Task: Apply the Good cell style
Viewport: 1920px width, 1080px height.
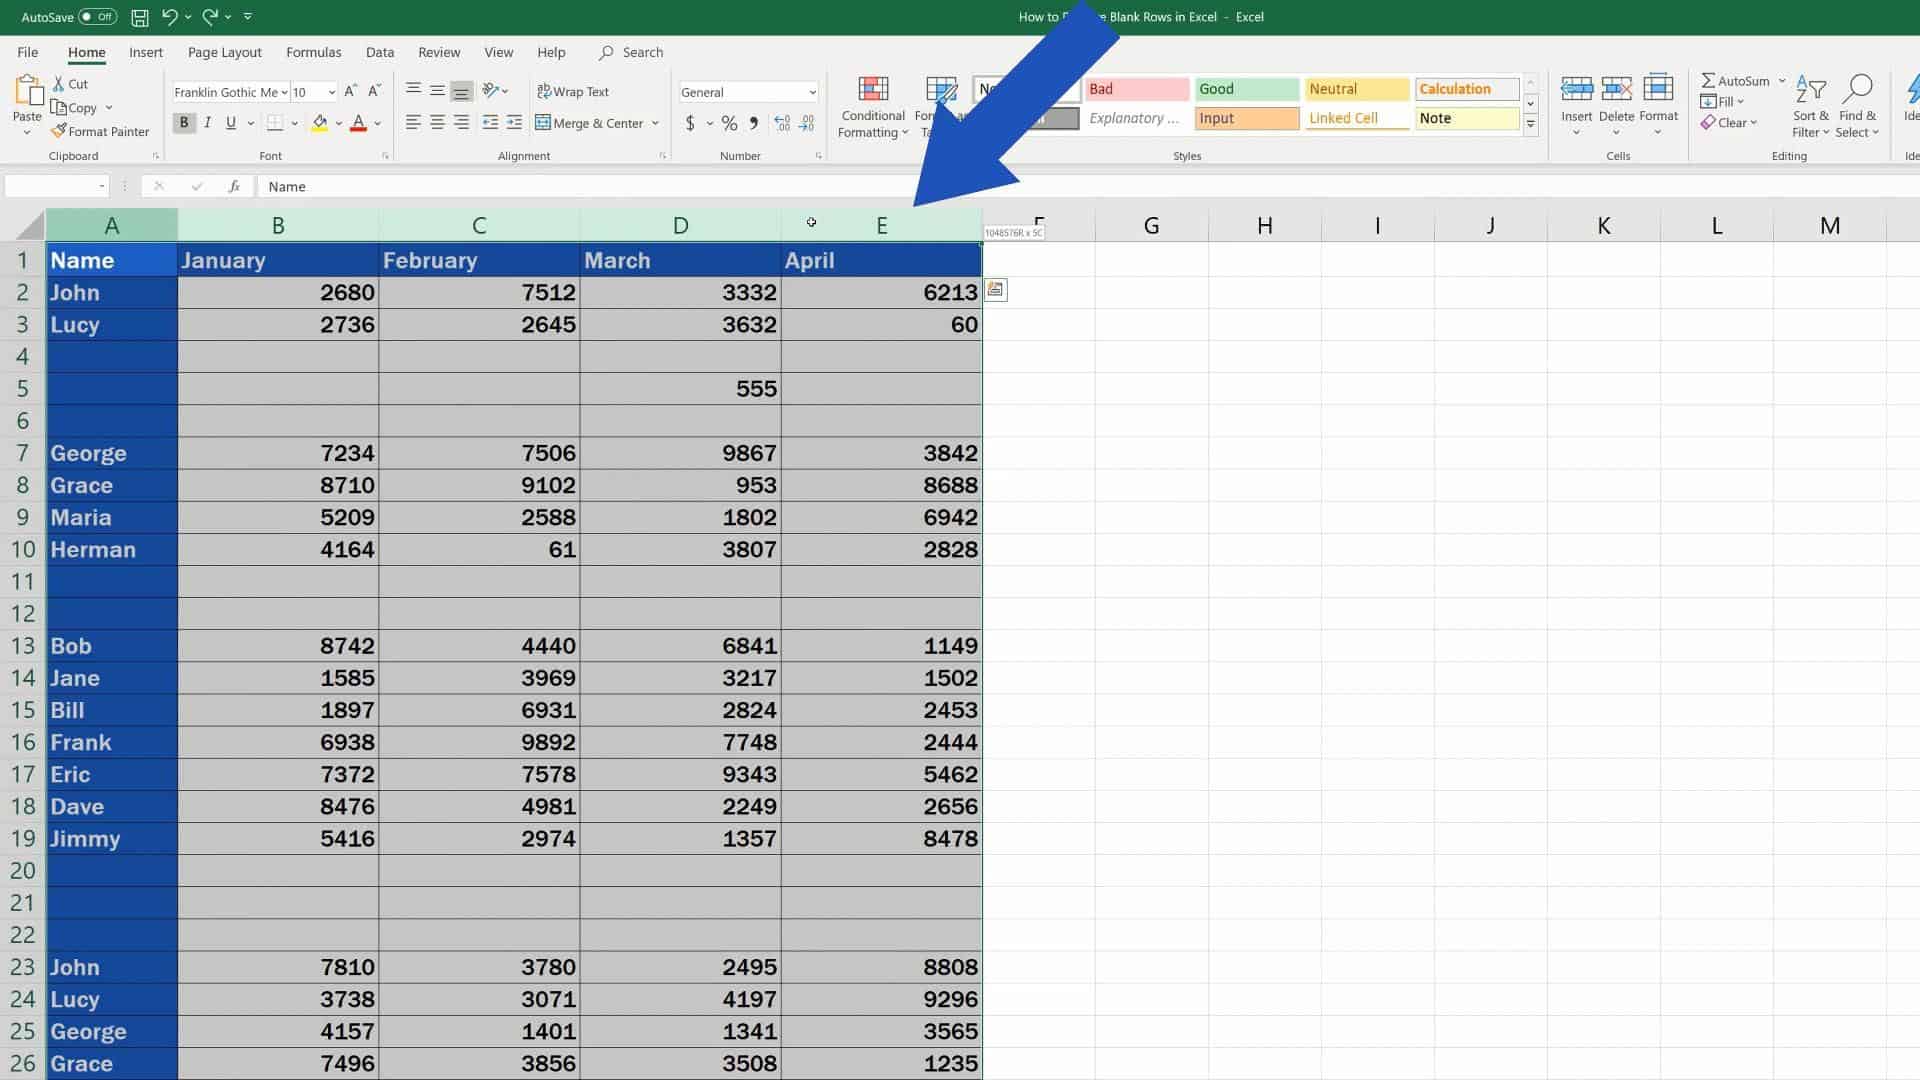Action: pos(1245,88)
